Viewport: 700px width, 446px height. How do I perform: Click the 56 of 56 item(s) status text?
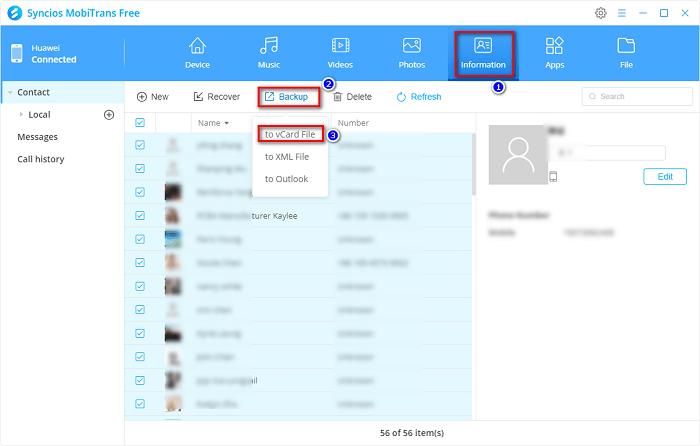coord(412,433)
